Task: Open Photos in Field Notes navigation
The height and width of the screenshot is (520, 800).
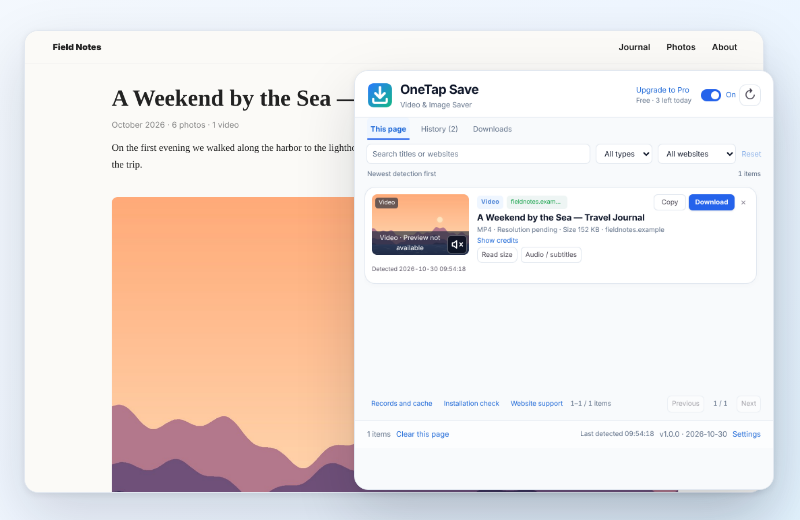Action: (681, 47)
